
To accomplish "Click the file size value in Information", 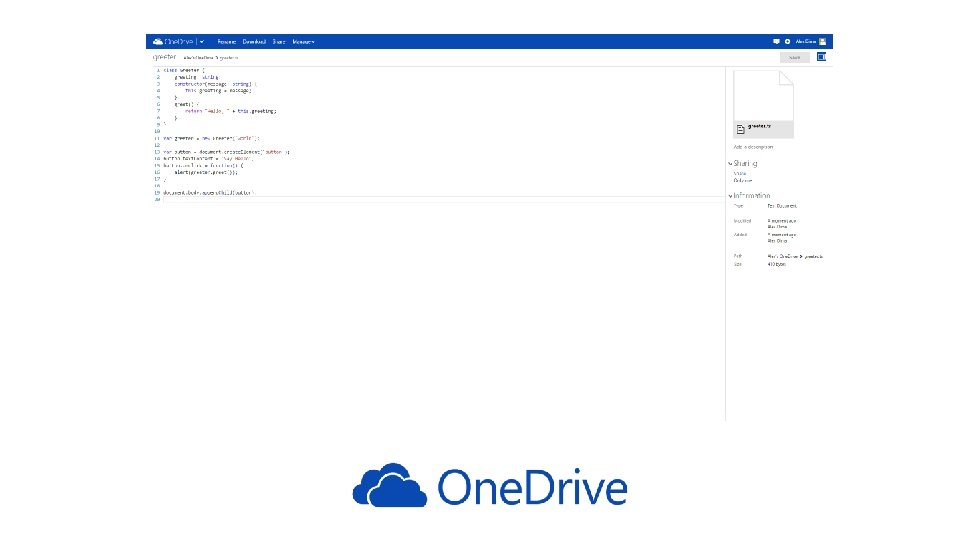I will pyautogui.click(x=777, y=265).
